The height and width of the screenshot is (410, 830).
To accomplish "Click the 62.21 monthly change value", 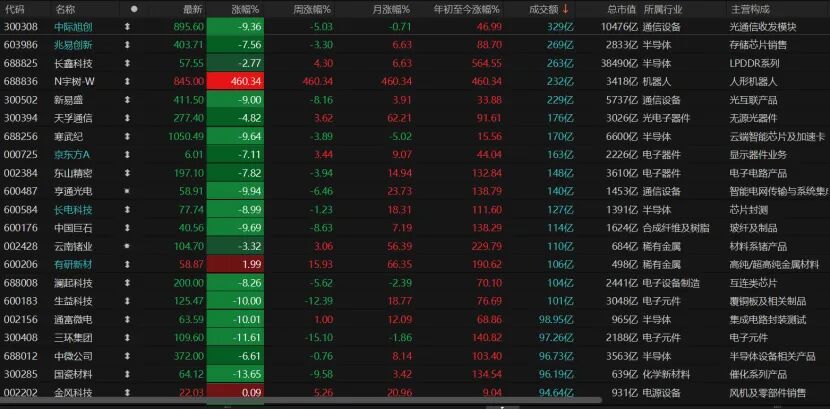I will coord(399,119).
